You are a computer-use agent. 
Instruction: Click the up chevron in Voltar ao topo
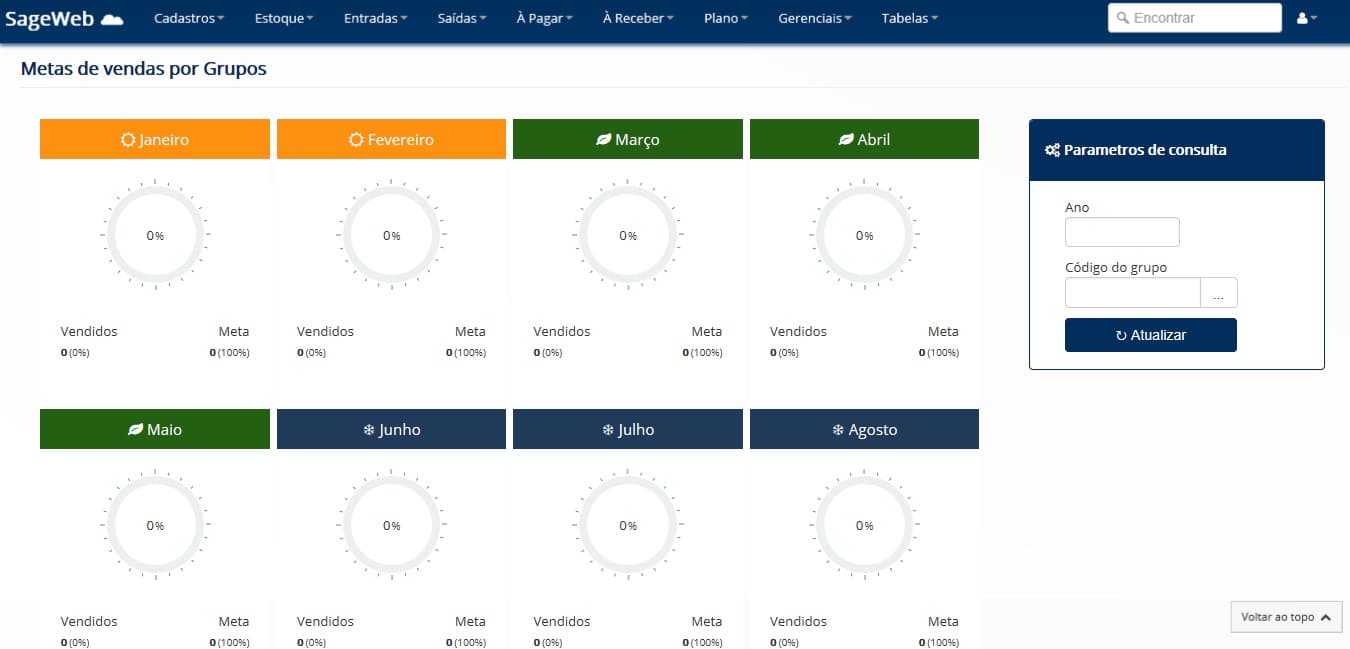coord(1325,618)
